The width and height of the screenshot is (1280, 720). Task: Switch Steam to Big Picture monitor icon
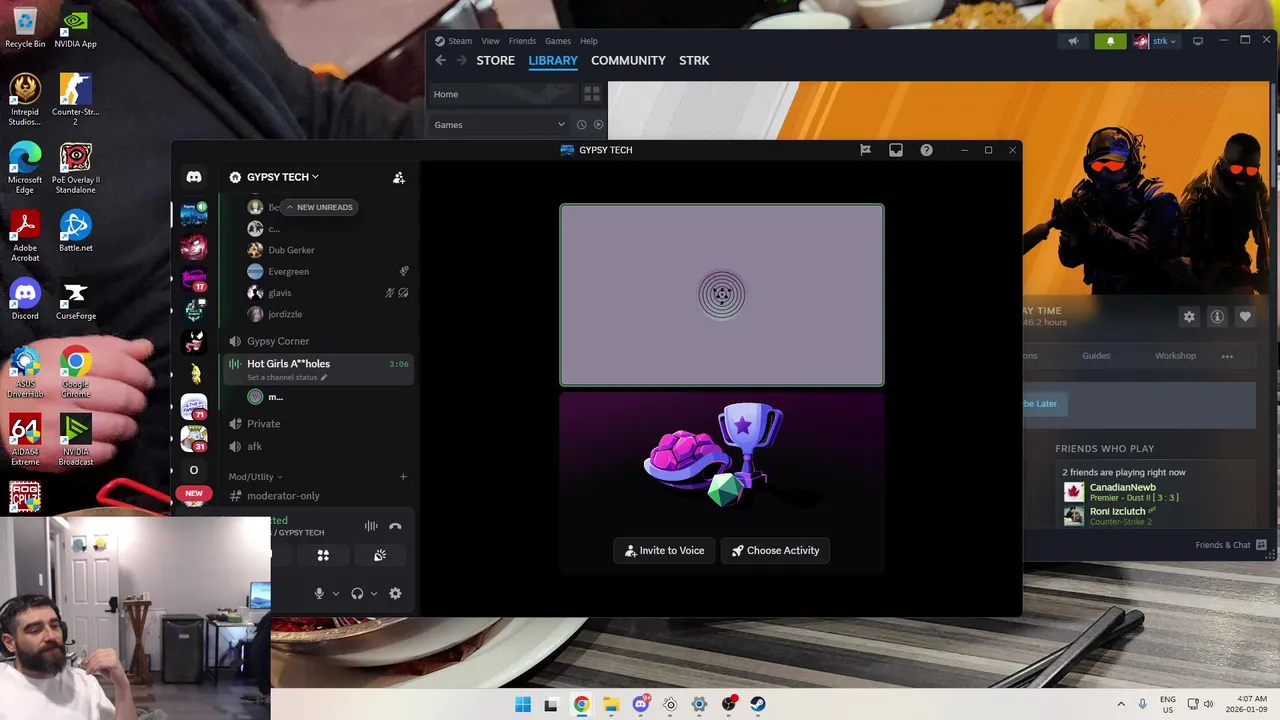tap(1197, 41)
